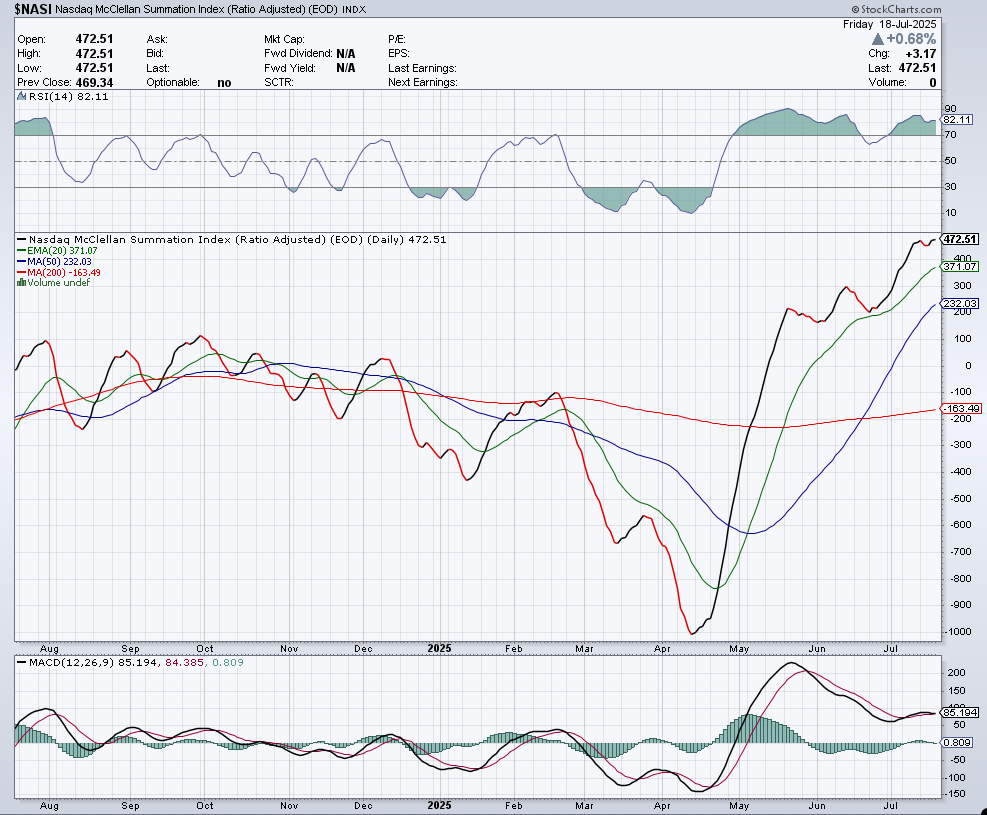Click the Fwd Dividend N/A value
This screenshot has width=987, height=815.
346,53
